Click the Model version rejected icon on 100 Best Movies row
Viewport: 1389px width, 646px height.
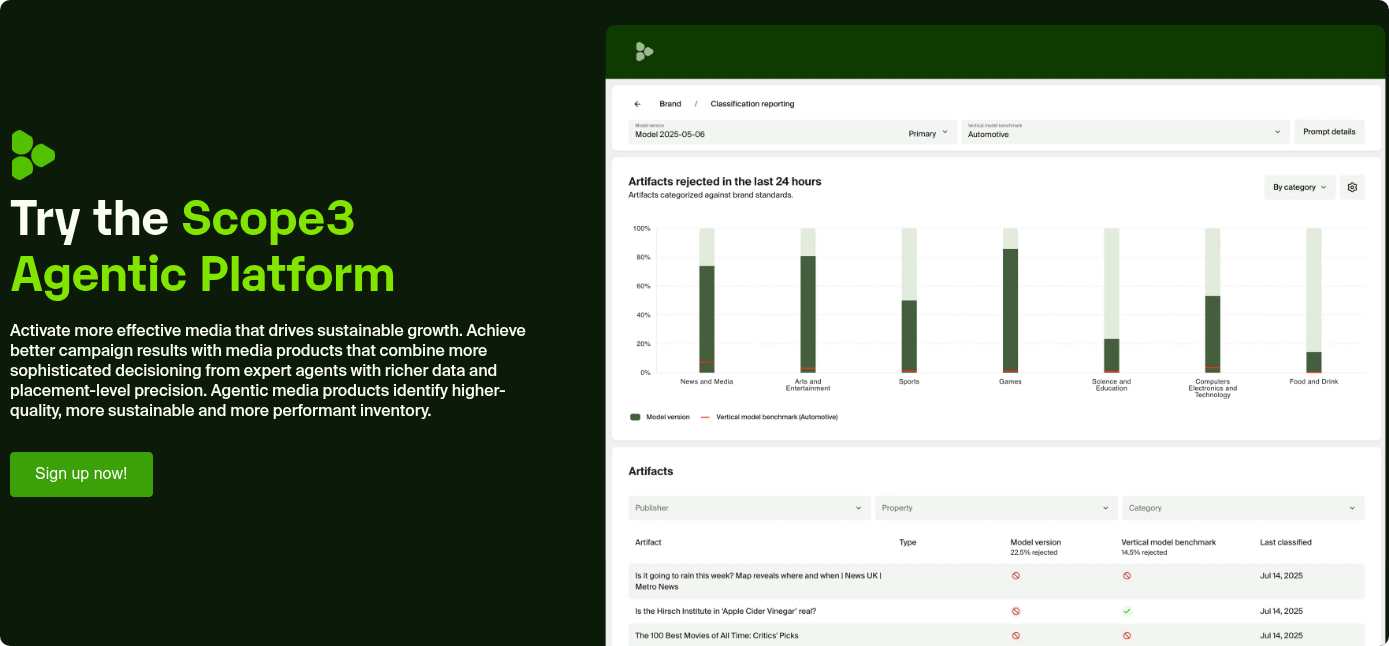(x=1016, y=635)
